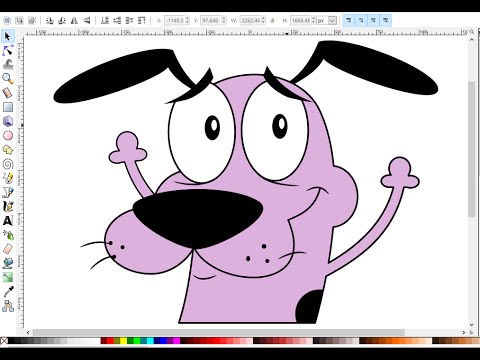
Task: Click the Deselect icon
Action: coord(32,21)
